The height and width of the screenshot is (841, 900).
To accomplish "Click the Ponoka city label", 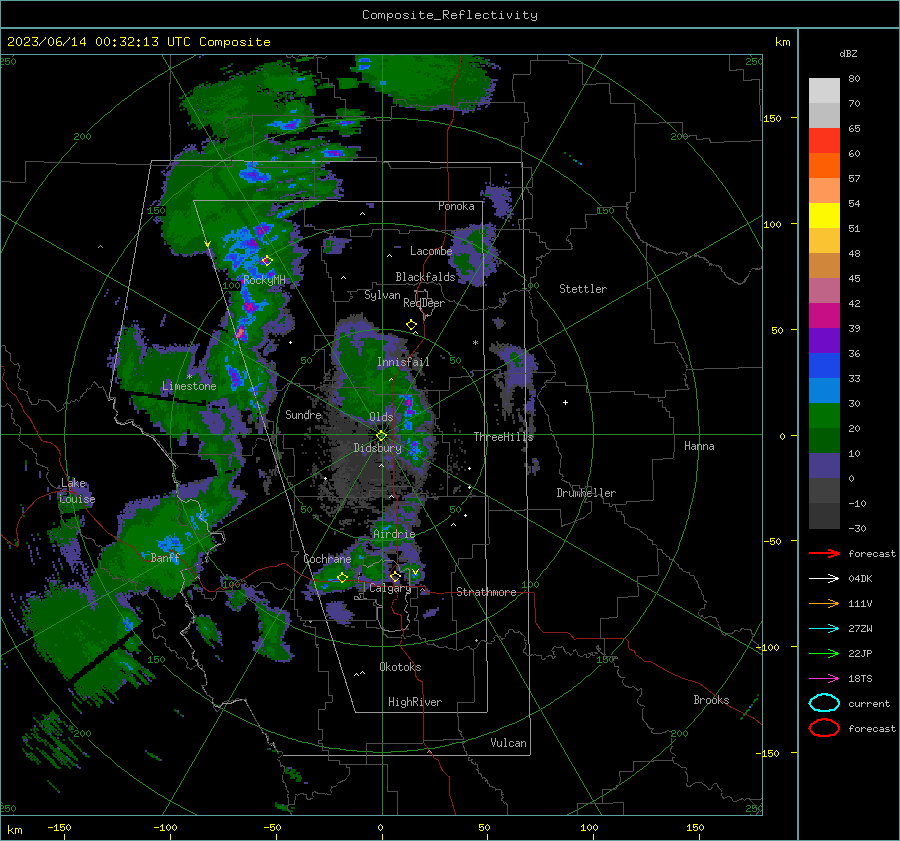I will (456, 206).
